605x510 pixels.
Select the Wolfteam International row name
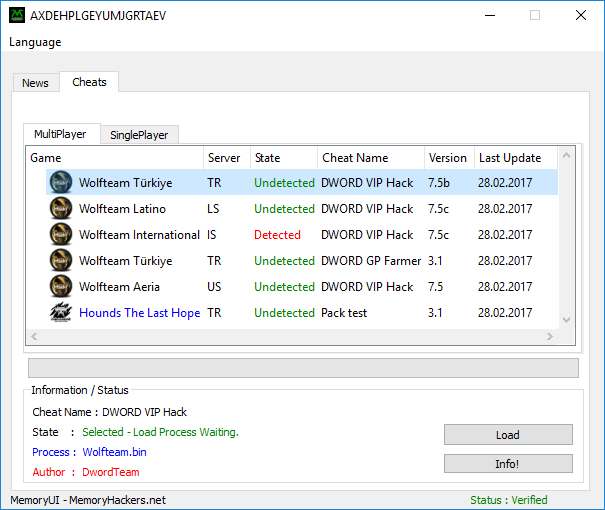[139, 235]
